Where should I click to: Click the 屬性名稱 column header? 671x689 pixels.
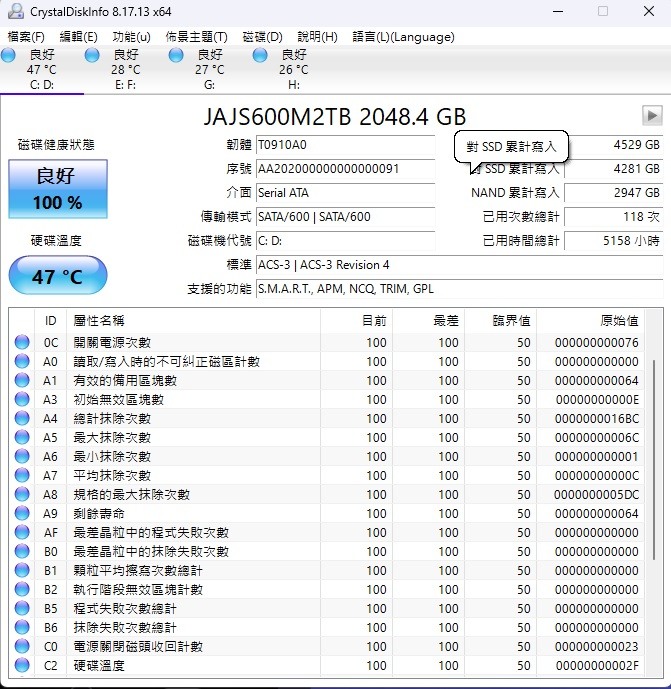pos(193,320)
